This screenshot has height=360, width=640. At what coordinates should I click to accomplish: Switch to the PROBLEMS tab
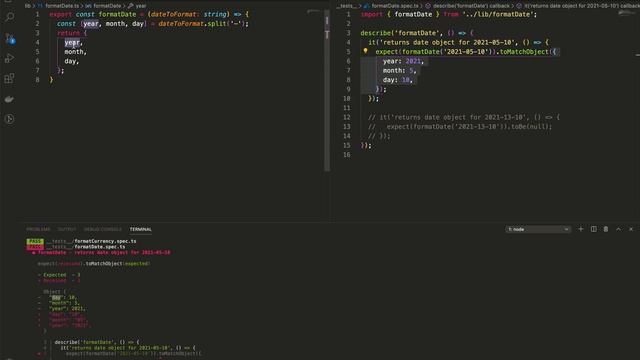[38, 229]
